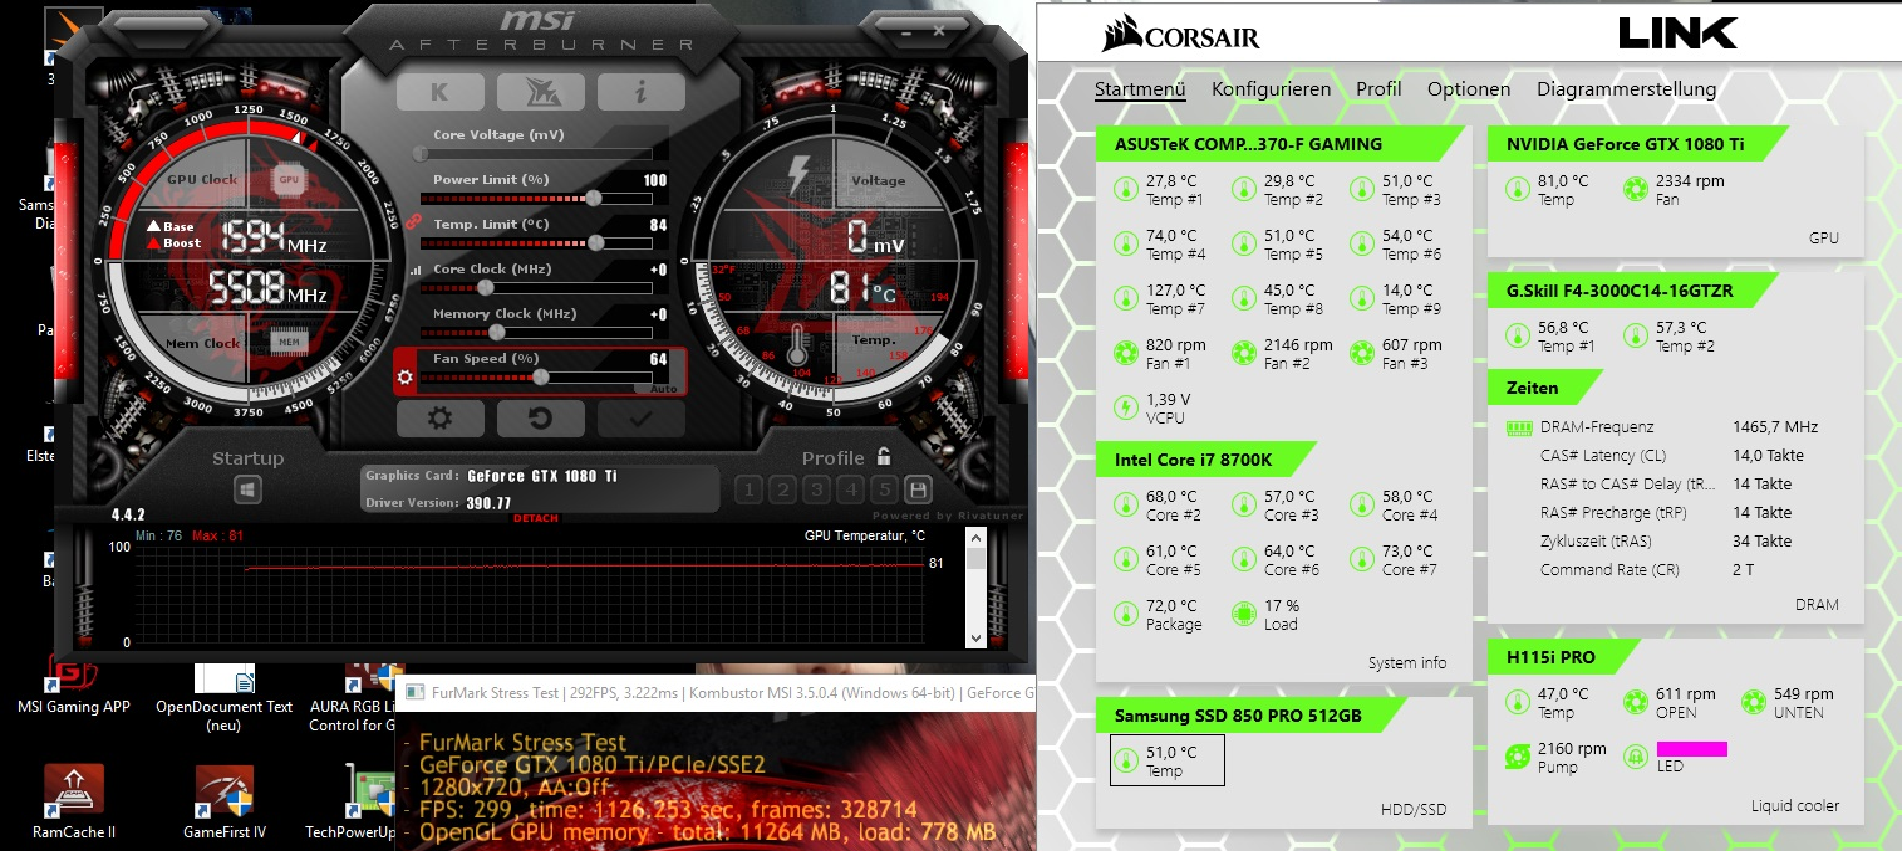
Task: Save profile with the floppy disk icon
Action: coord(918,489)
